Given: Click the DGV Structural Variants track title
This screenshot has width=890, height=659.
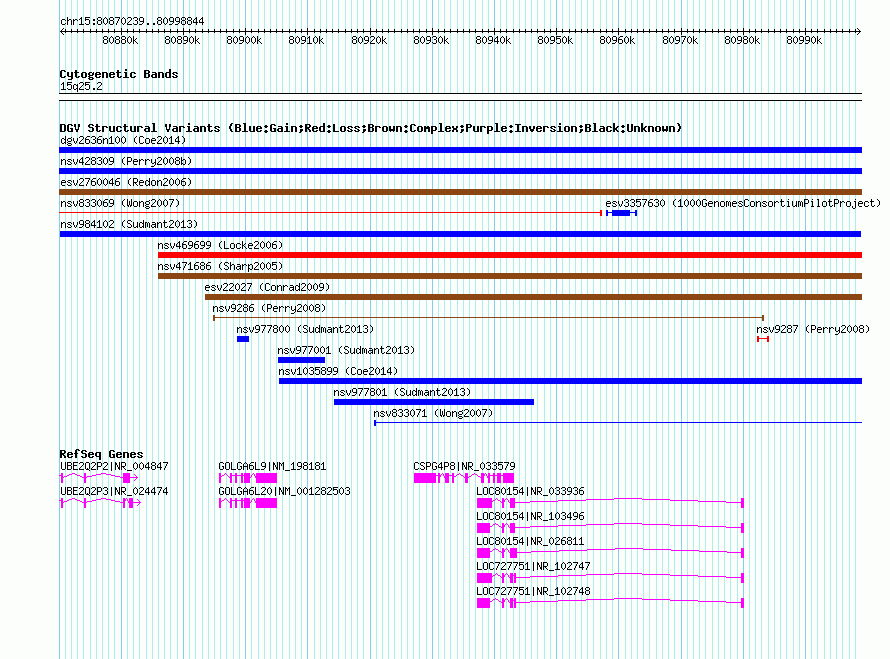Looking at the screenshot, I should (x=371, y=128).
